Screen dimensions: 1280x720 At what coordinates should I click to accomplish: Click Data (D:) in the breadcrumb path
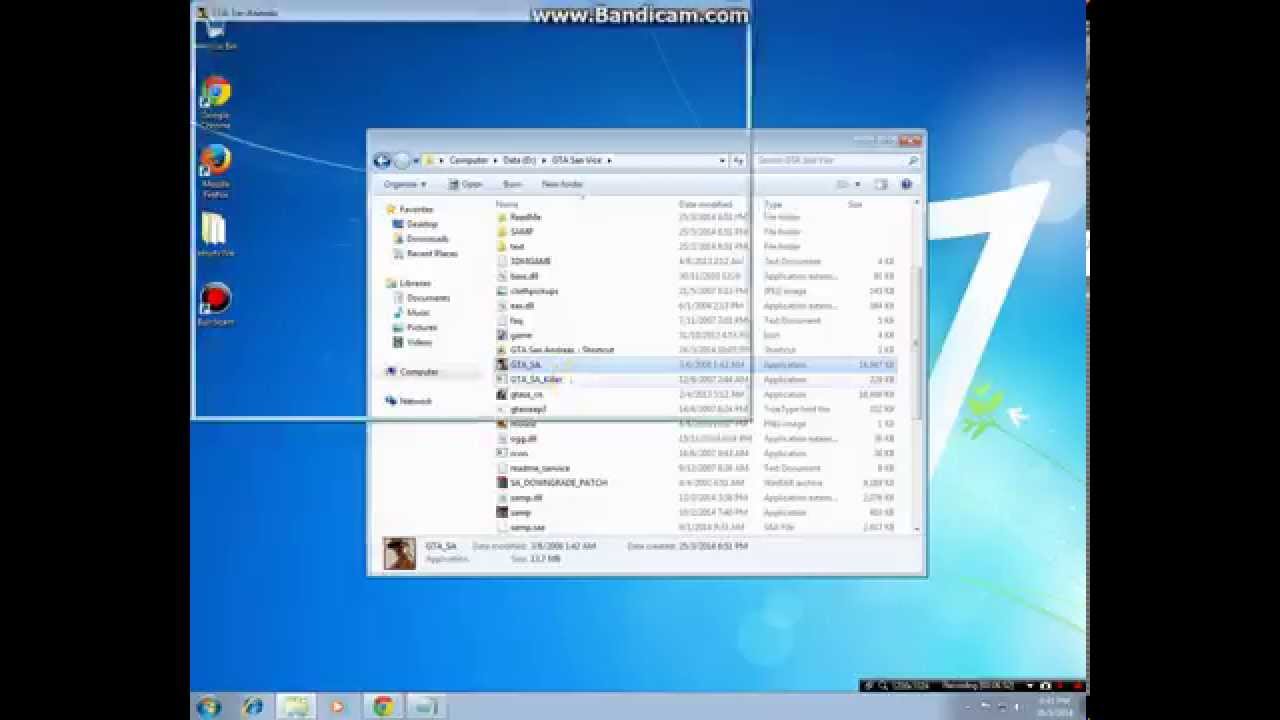tap(520, 160)
